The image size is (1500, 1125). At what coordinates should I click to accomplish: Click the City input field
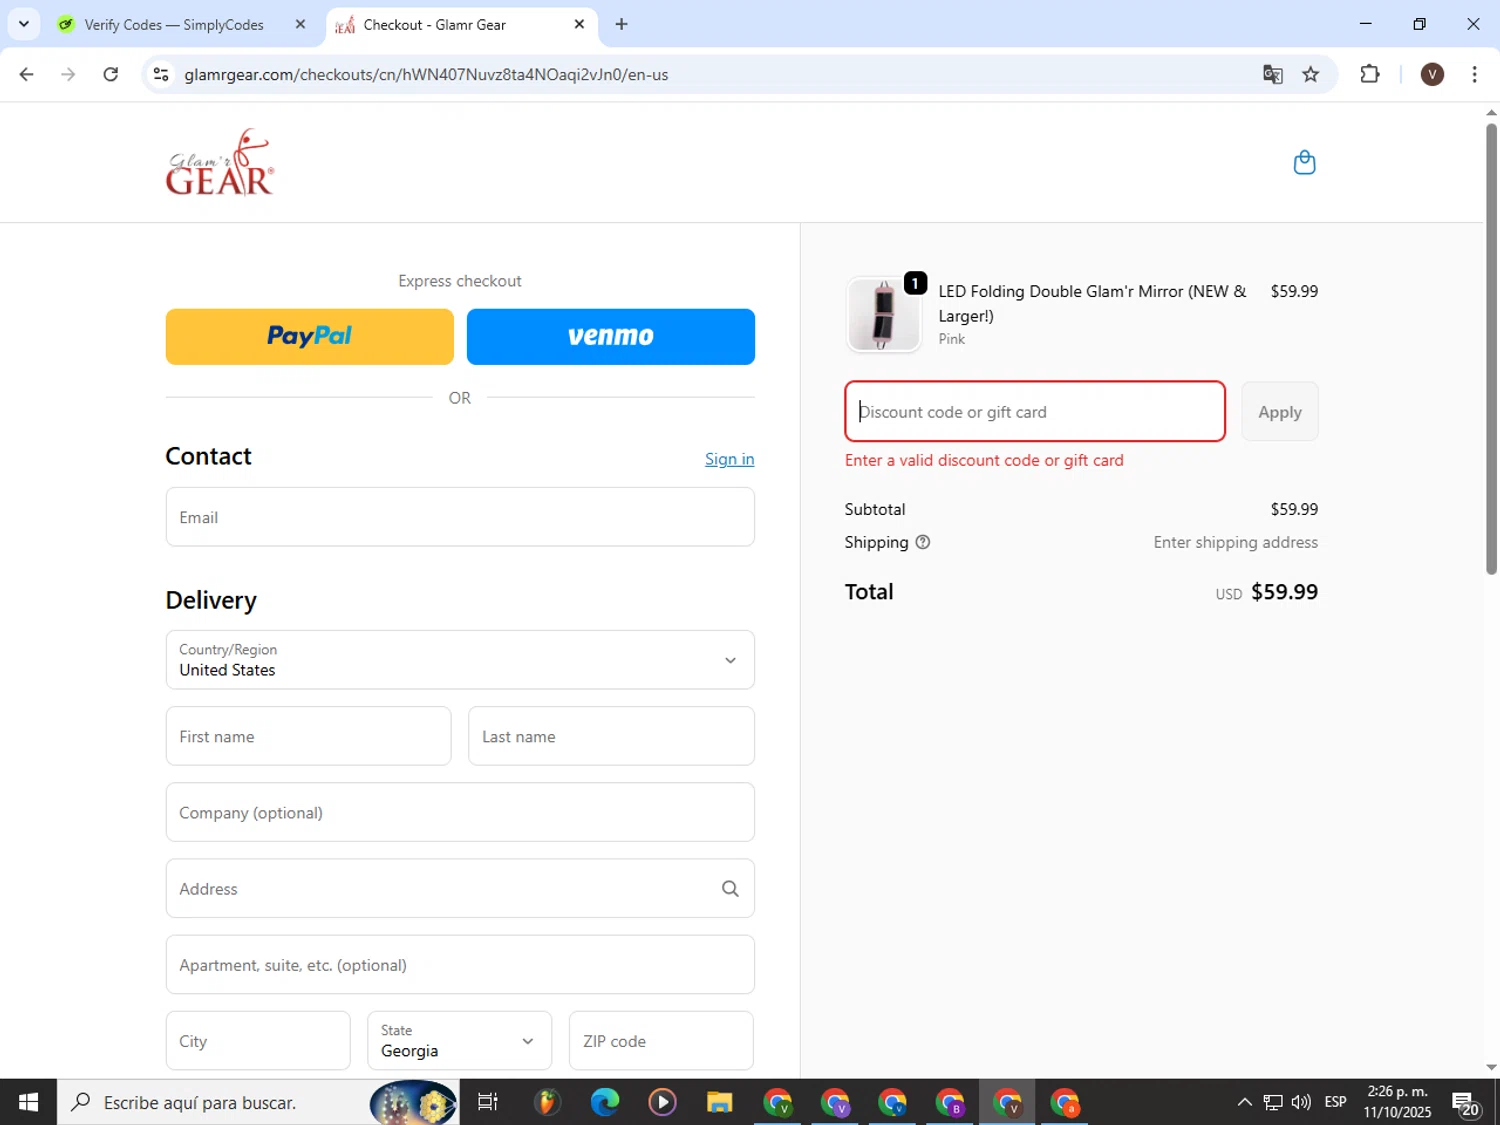[258, 1040]
